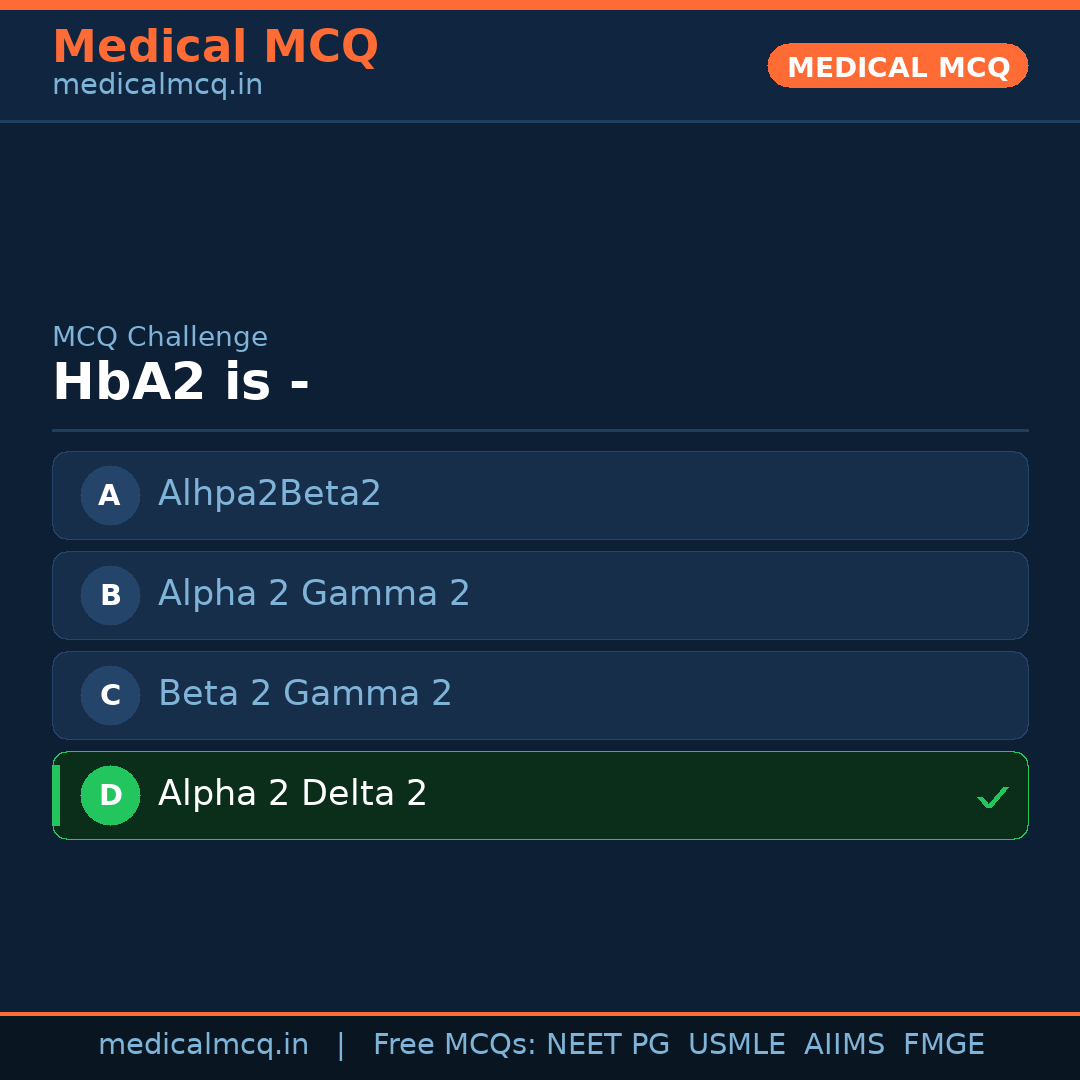Viewport: 1080px width, 1080px height.
Task: Click the green checkmark icon
Action: point(992,797)
